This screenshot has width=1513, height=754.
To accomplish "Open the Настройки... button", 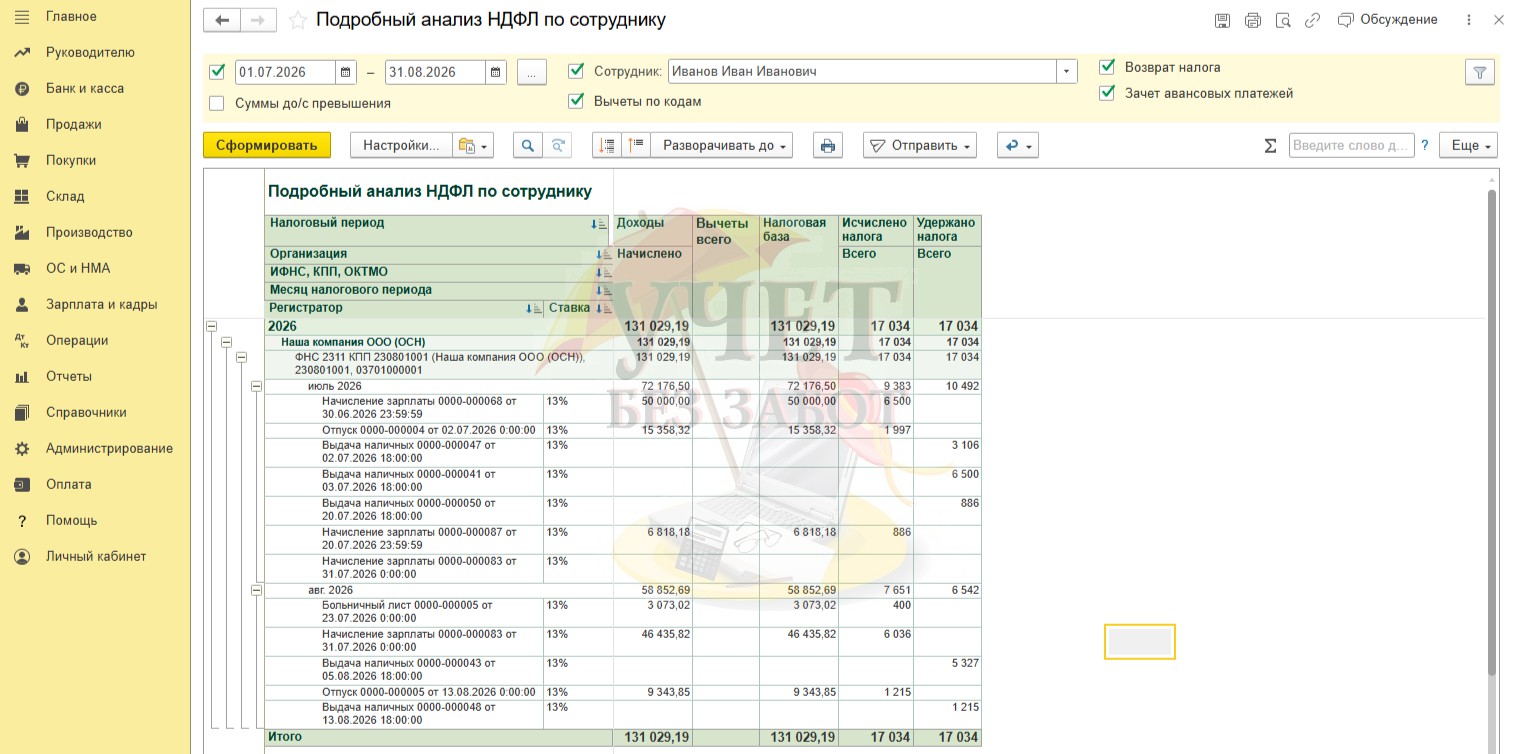I will [401, 145].
